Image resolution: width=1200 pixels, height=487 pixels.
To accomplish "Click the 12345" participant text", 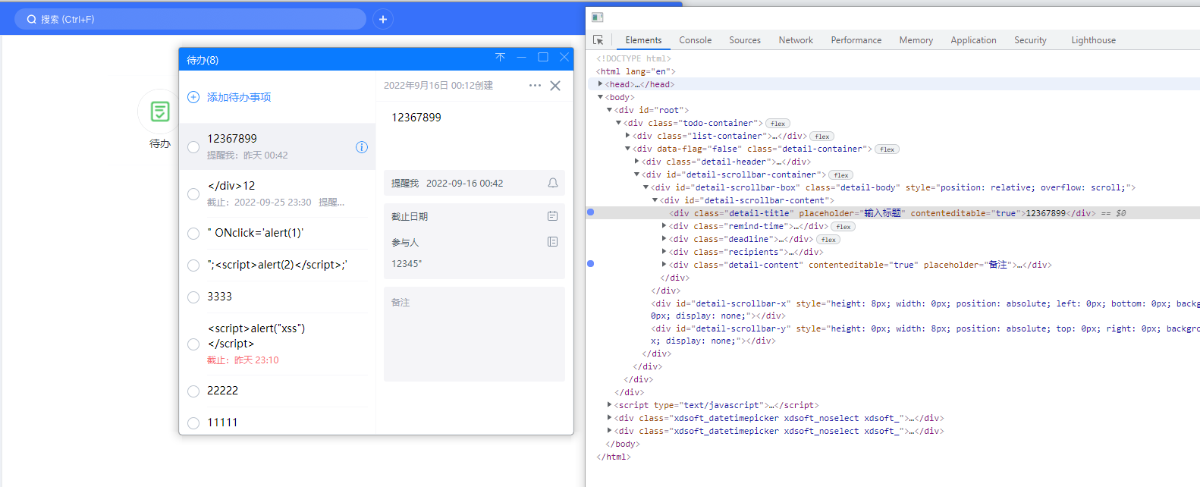I will [x=407, y=264].
